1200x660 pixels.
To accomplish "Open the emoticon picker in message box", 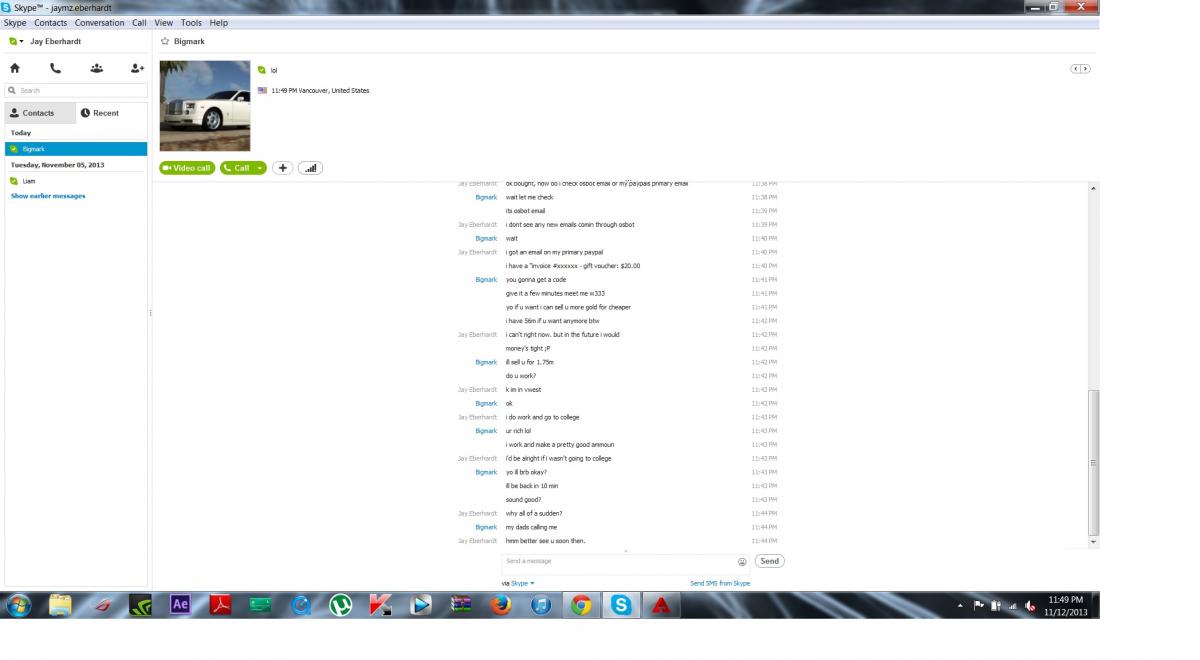I will pyautogui.click(x=742, y=562).
